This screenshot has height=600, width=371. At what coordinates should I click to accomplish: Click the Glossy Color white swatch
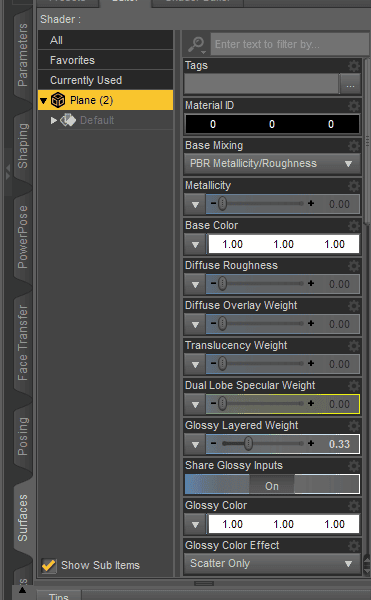(x=283, y=524)
